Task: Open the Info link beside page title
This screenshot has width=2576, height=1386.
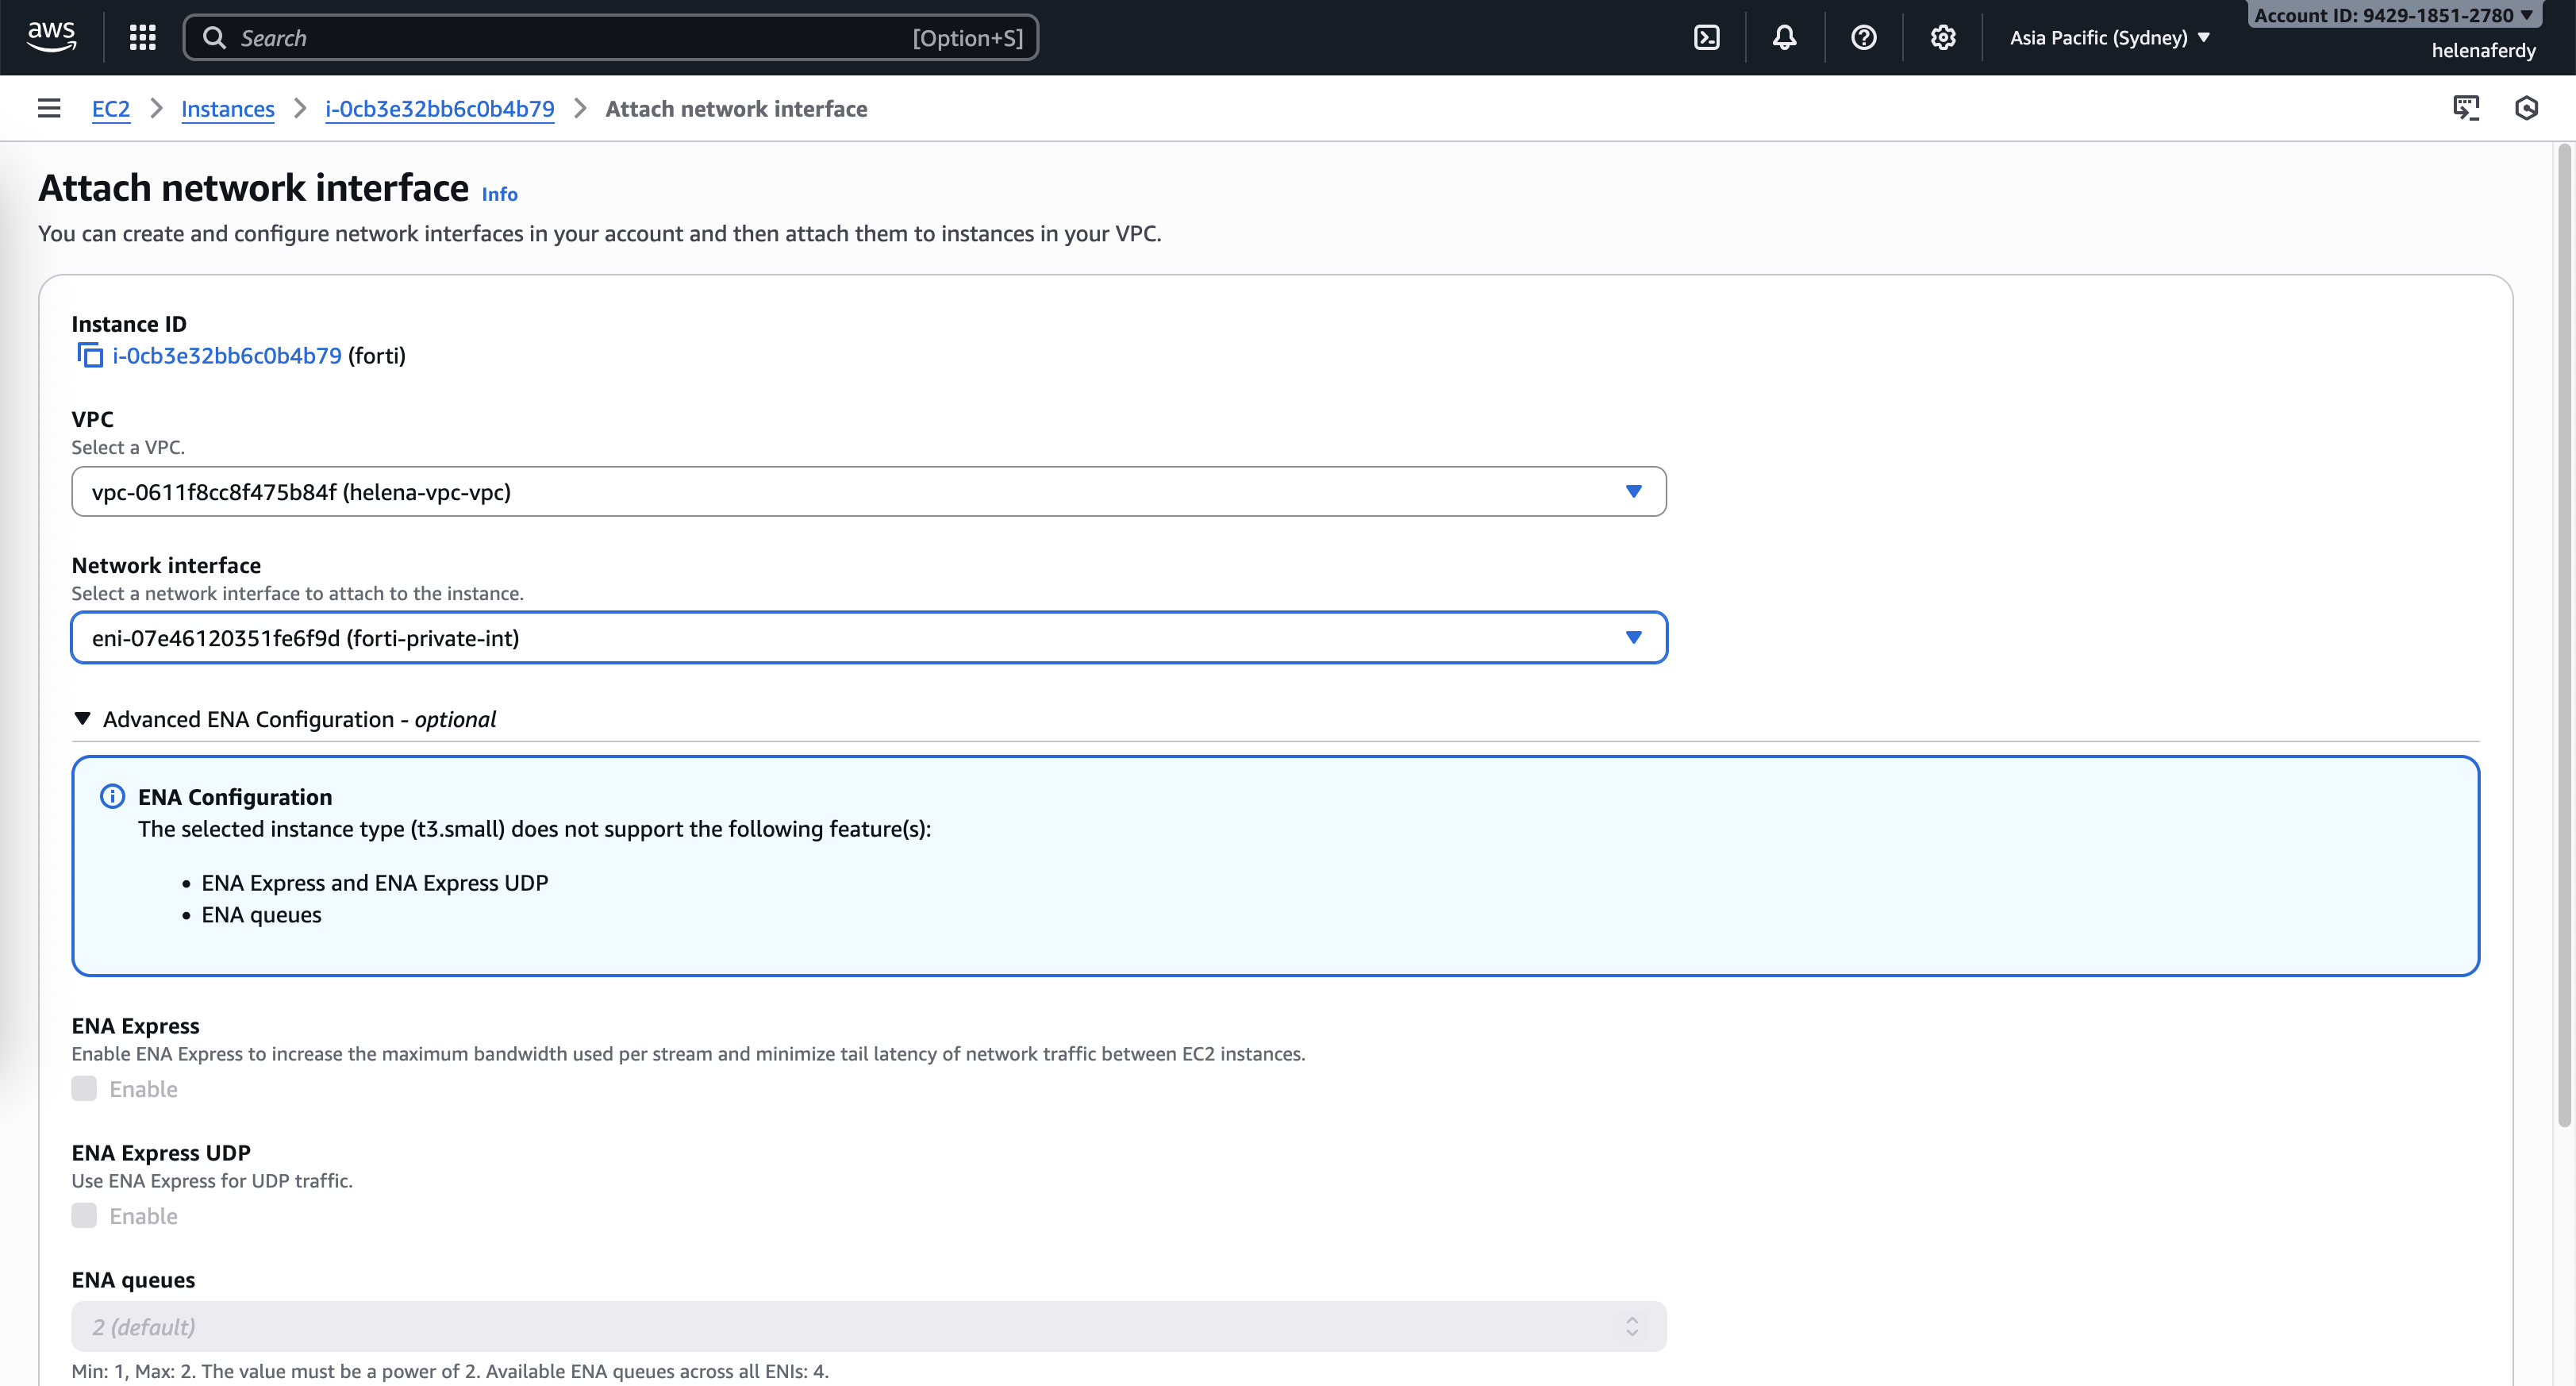Action: tap(499, 194)
